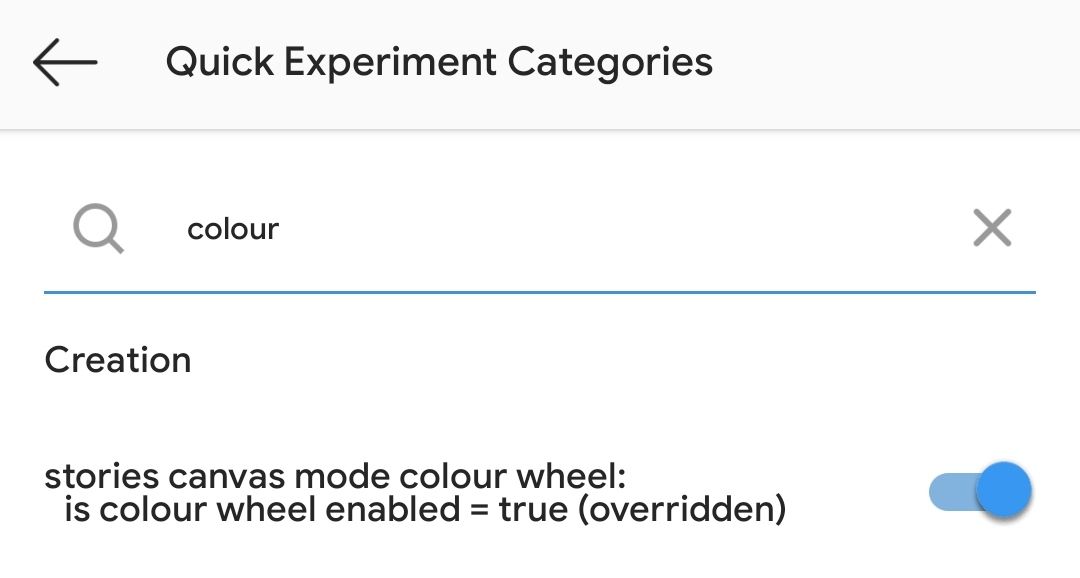Tap "is colour wheel enabled = true (overridden)" text
Viewport: 1080px width, 578px height.
425,510
